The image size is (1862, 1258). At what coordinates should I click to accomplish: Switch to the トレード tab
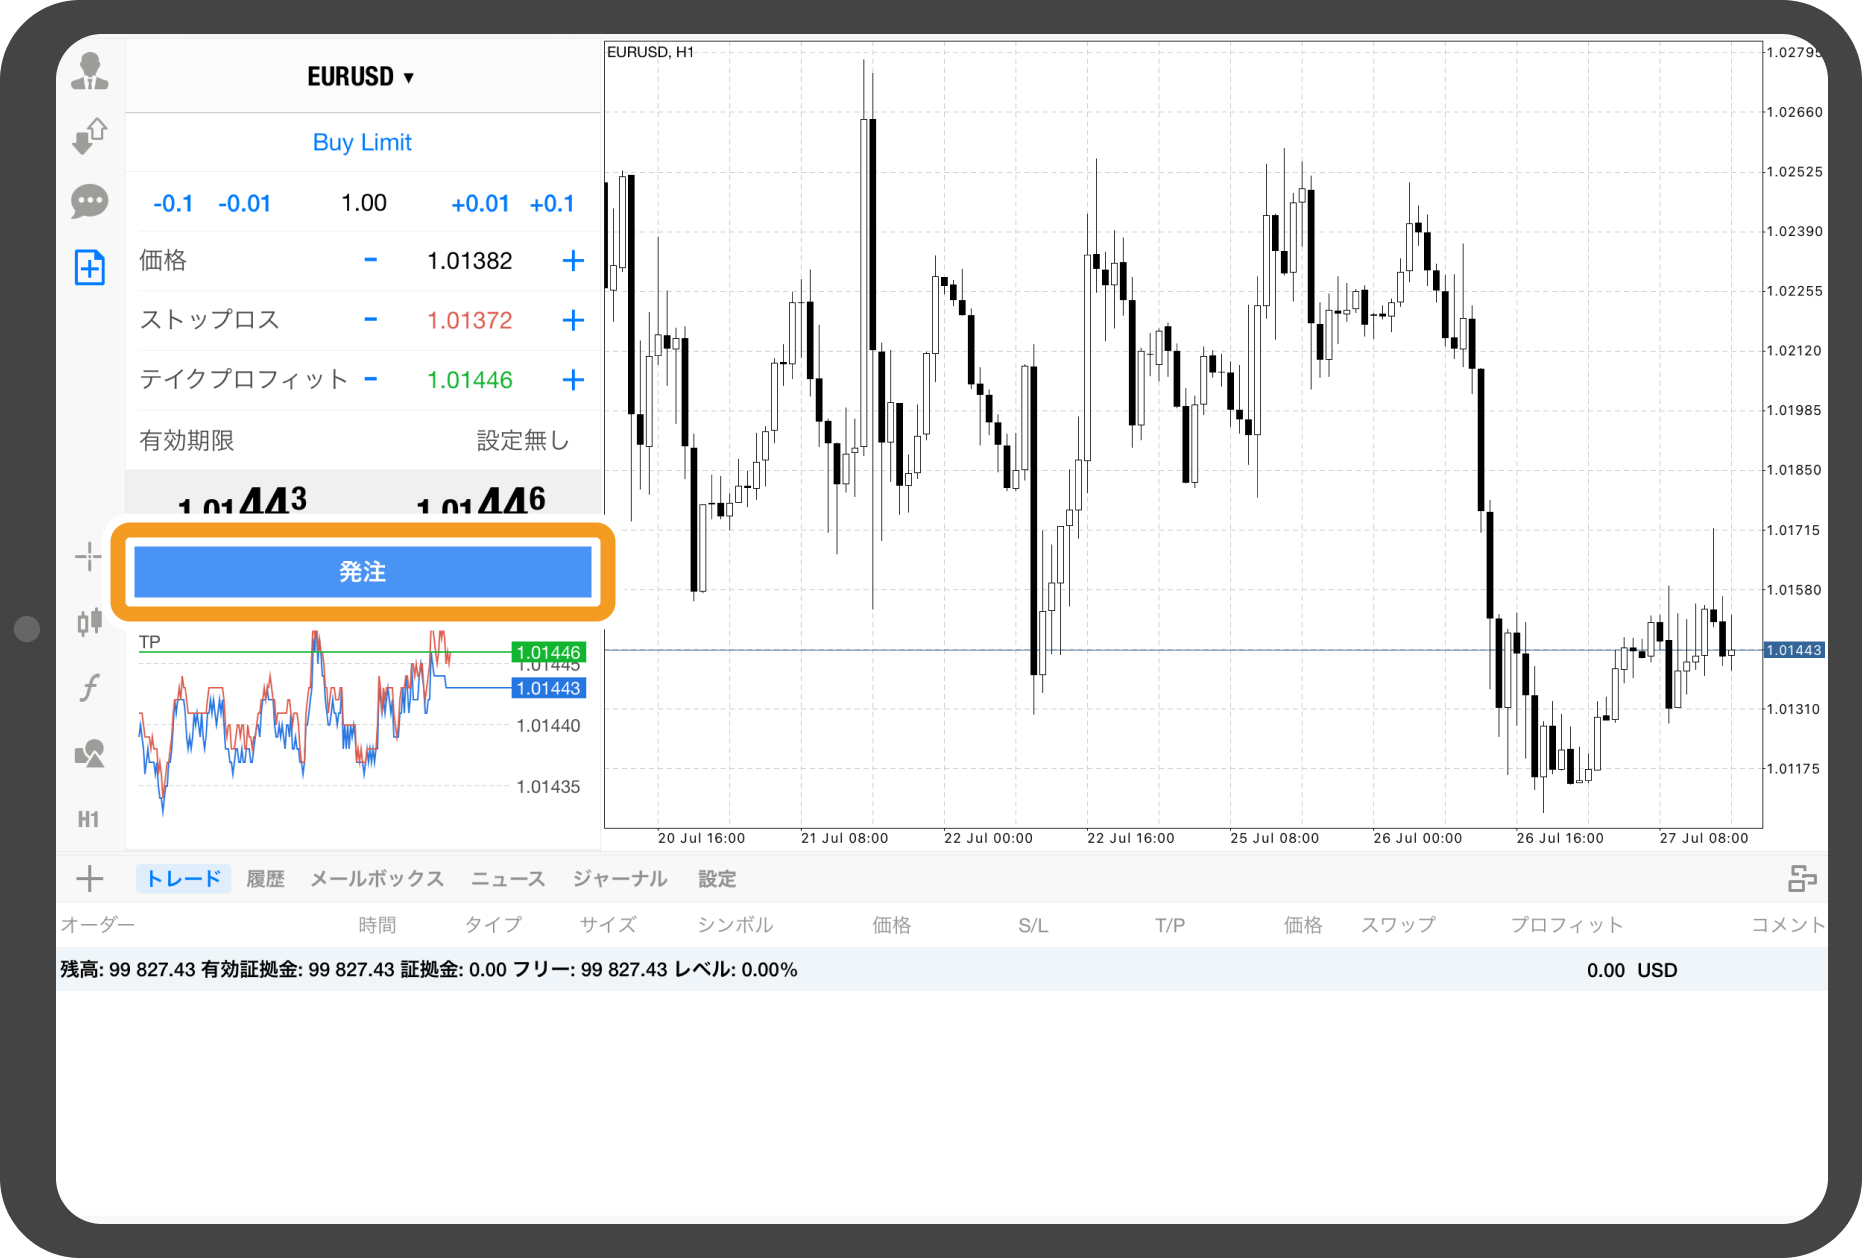pos(184,879)
